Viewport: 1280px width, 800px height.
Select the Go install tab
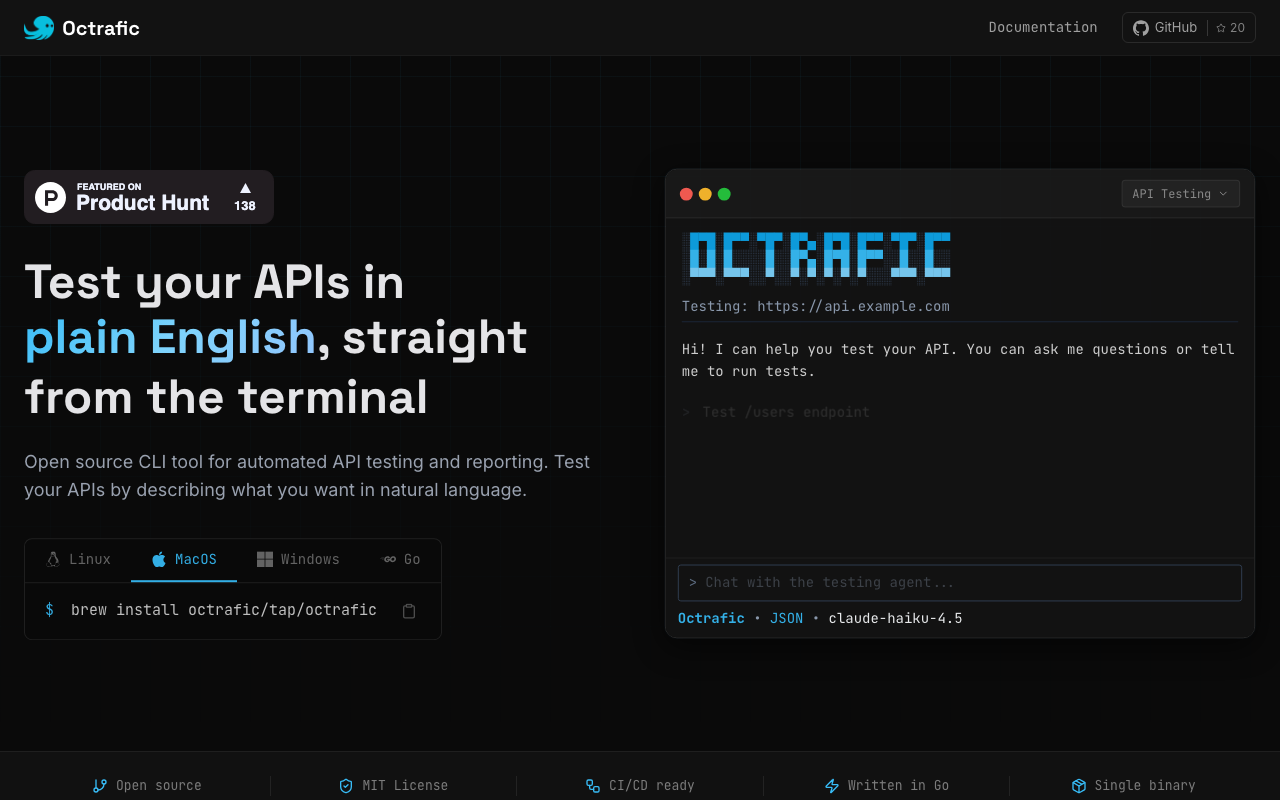[401, 560]
